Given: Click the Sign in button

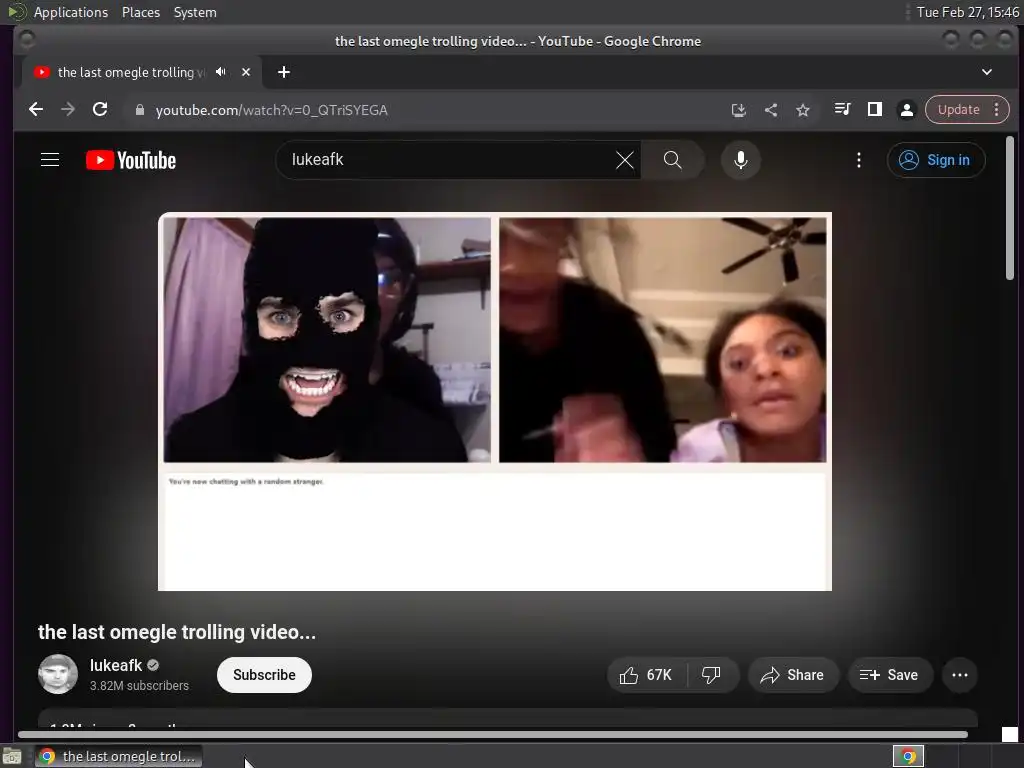Looking at the screenshot, I should point(936,160).
